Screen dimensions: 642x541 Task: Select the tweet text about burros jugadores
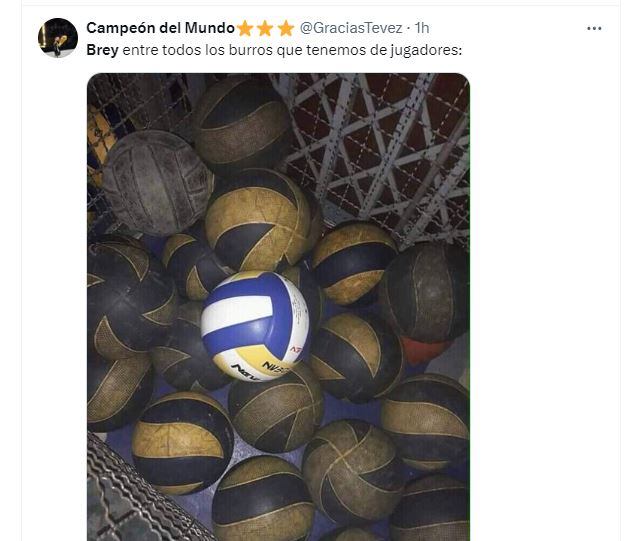pyautogui.click(x=274, y=50)
